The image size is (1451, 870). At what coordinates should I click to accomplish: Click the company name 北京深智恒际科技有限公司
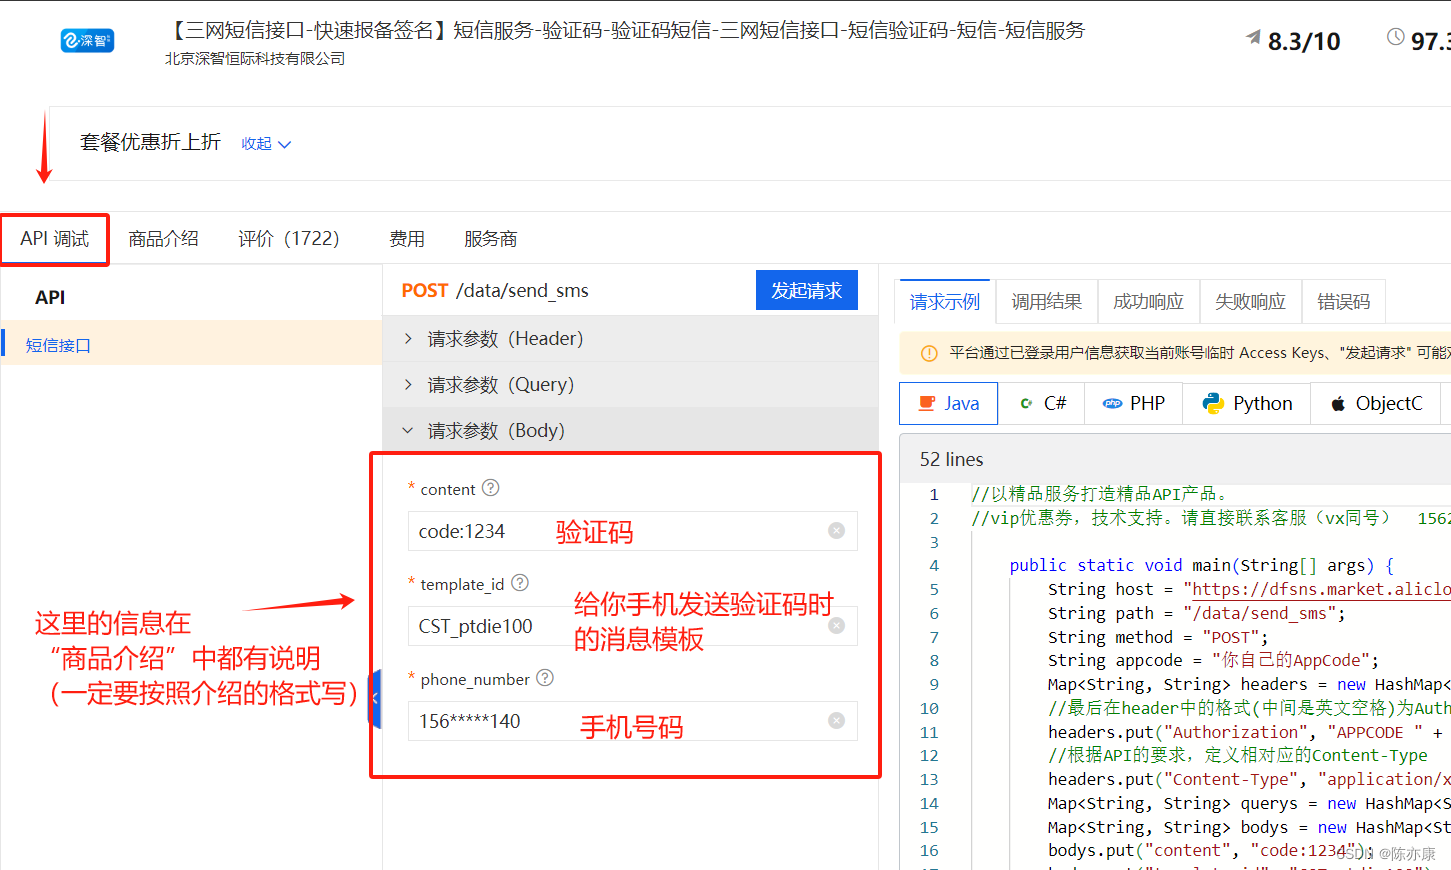[255, 59]
